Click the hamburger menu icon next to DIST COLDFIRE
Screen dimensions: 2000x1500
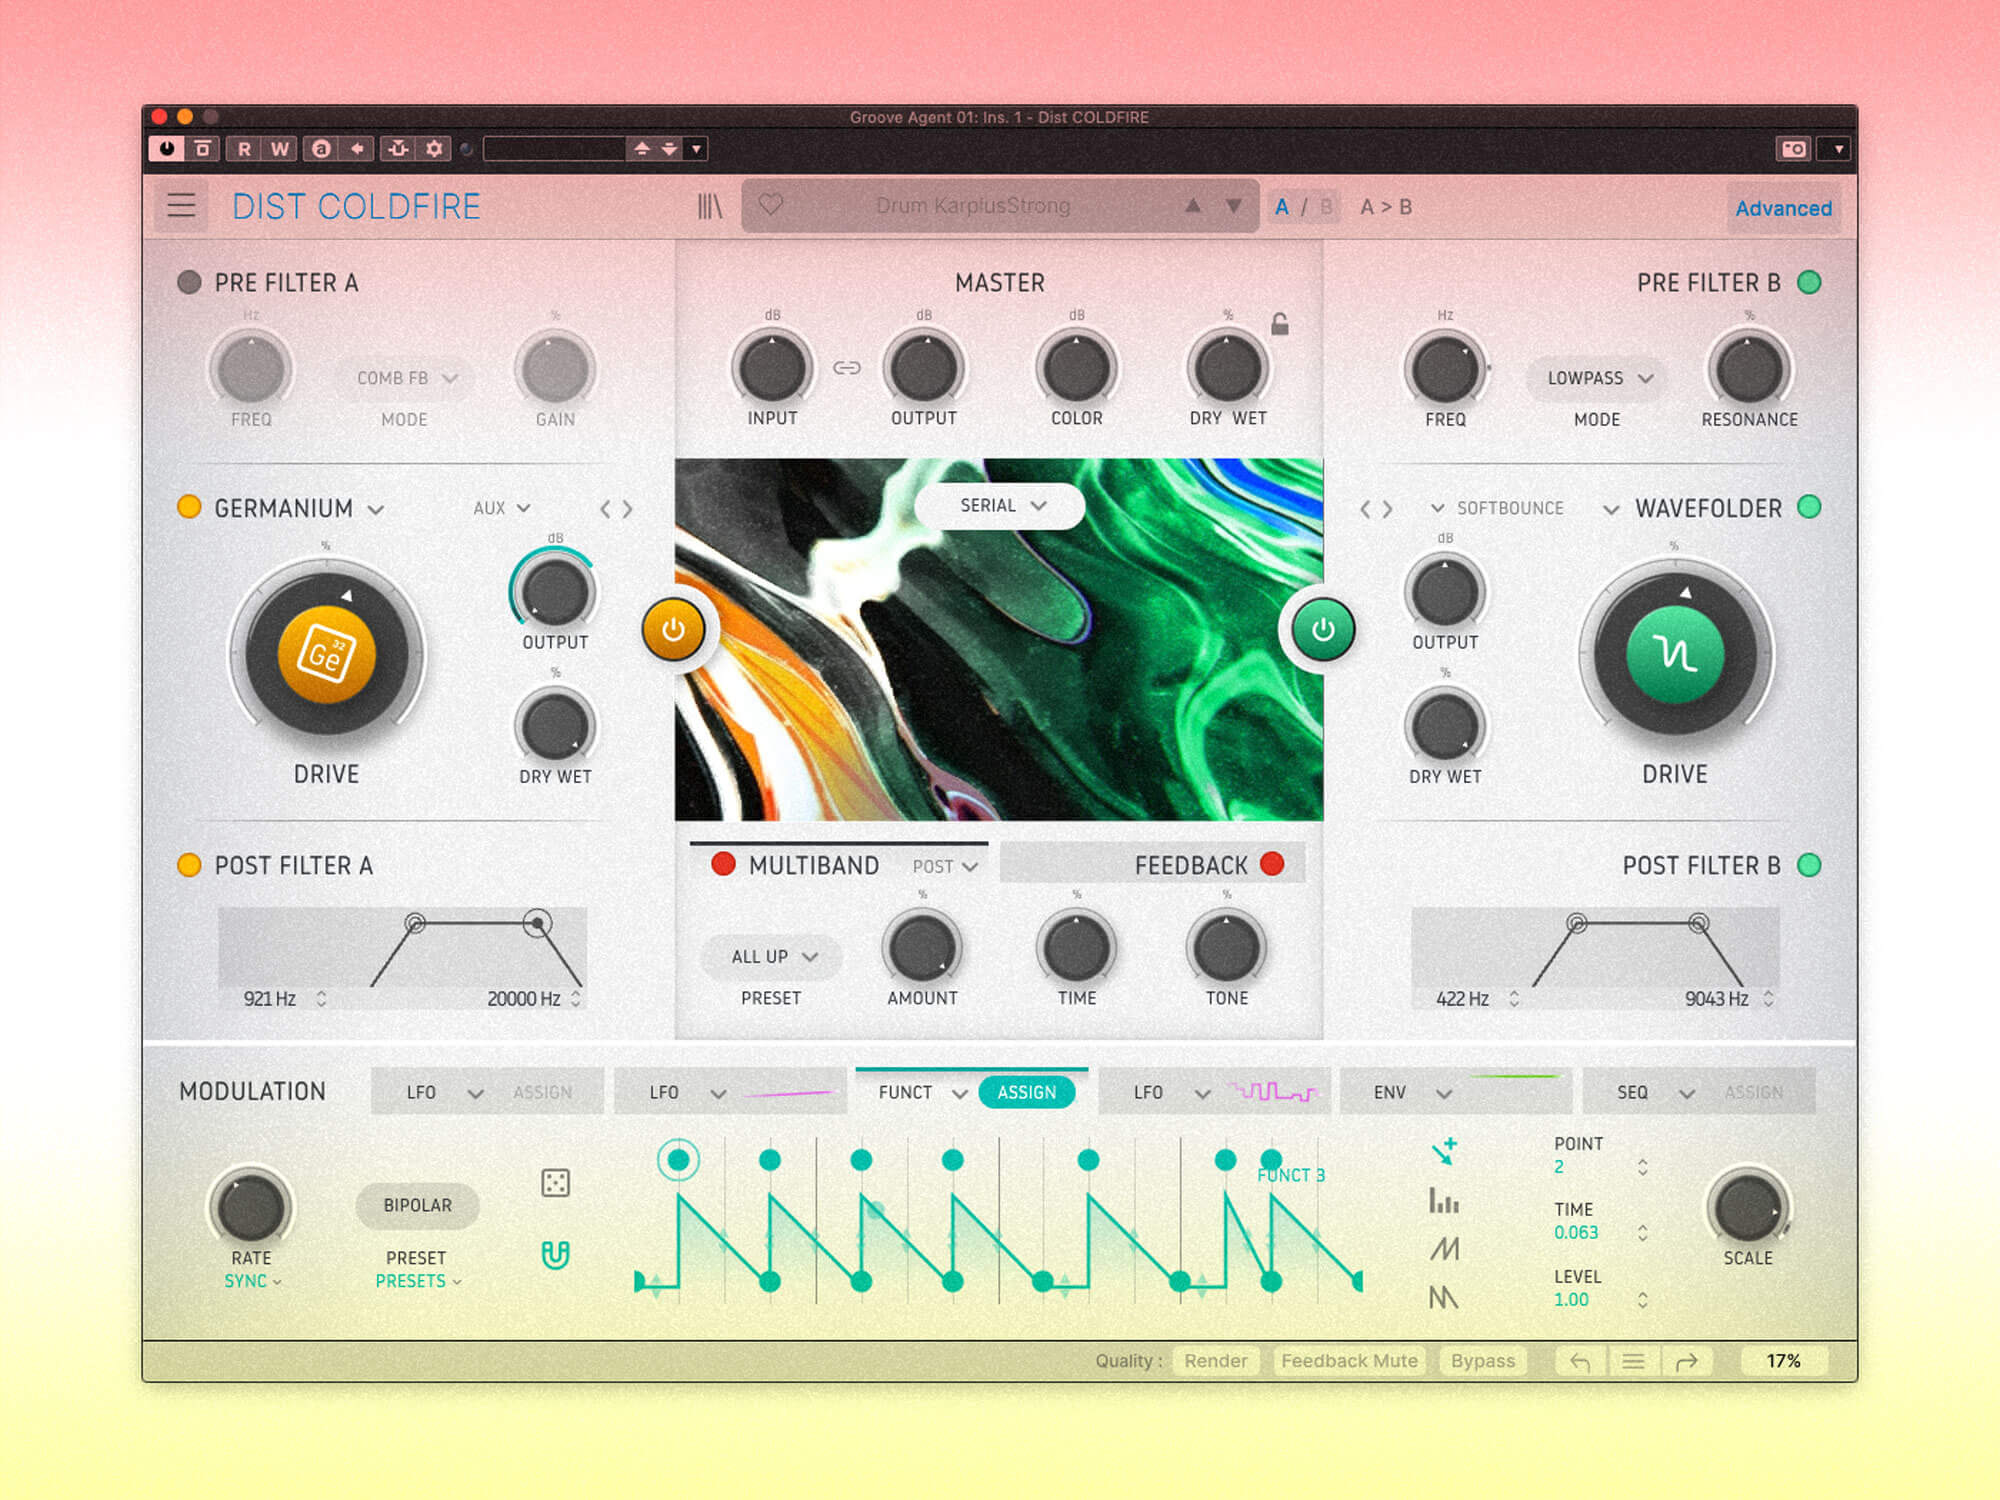pos(180,206)
